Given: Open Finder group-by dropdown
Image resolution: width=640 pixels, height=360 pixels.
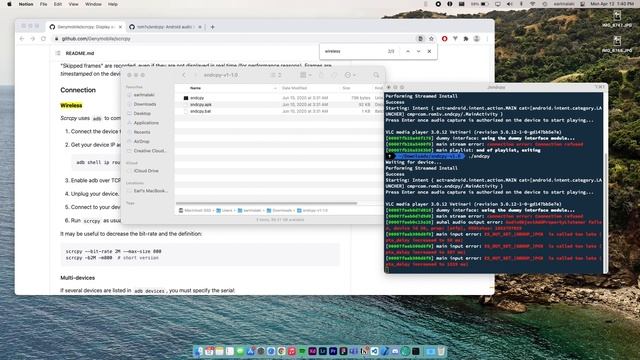Looking at the screenshot, I should 306,75.
